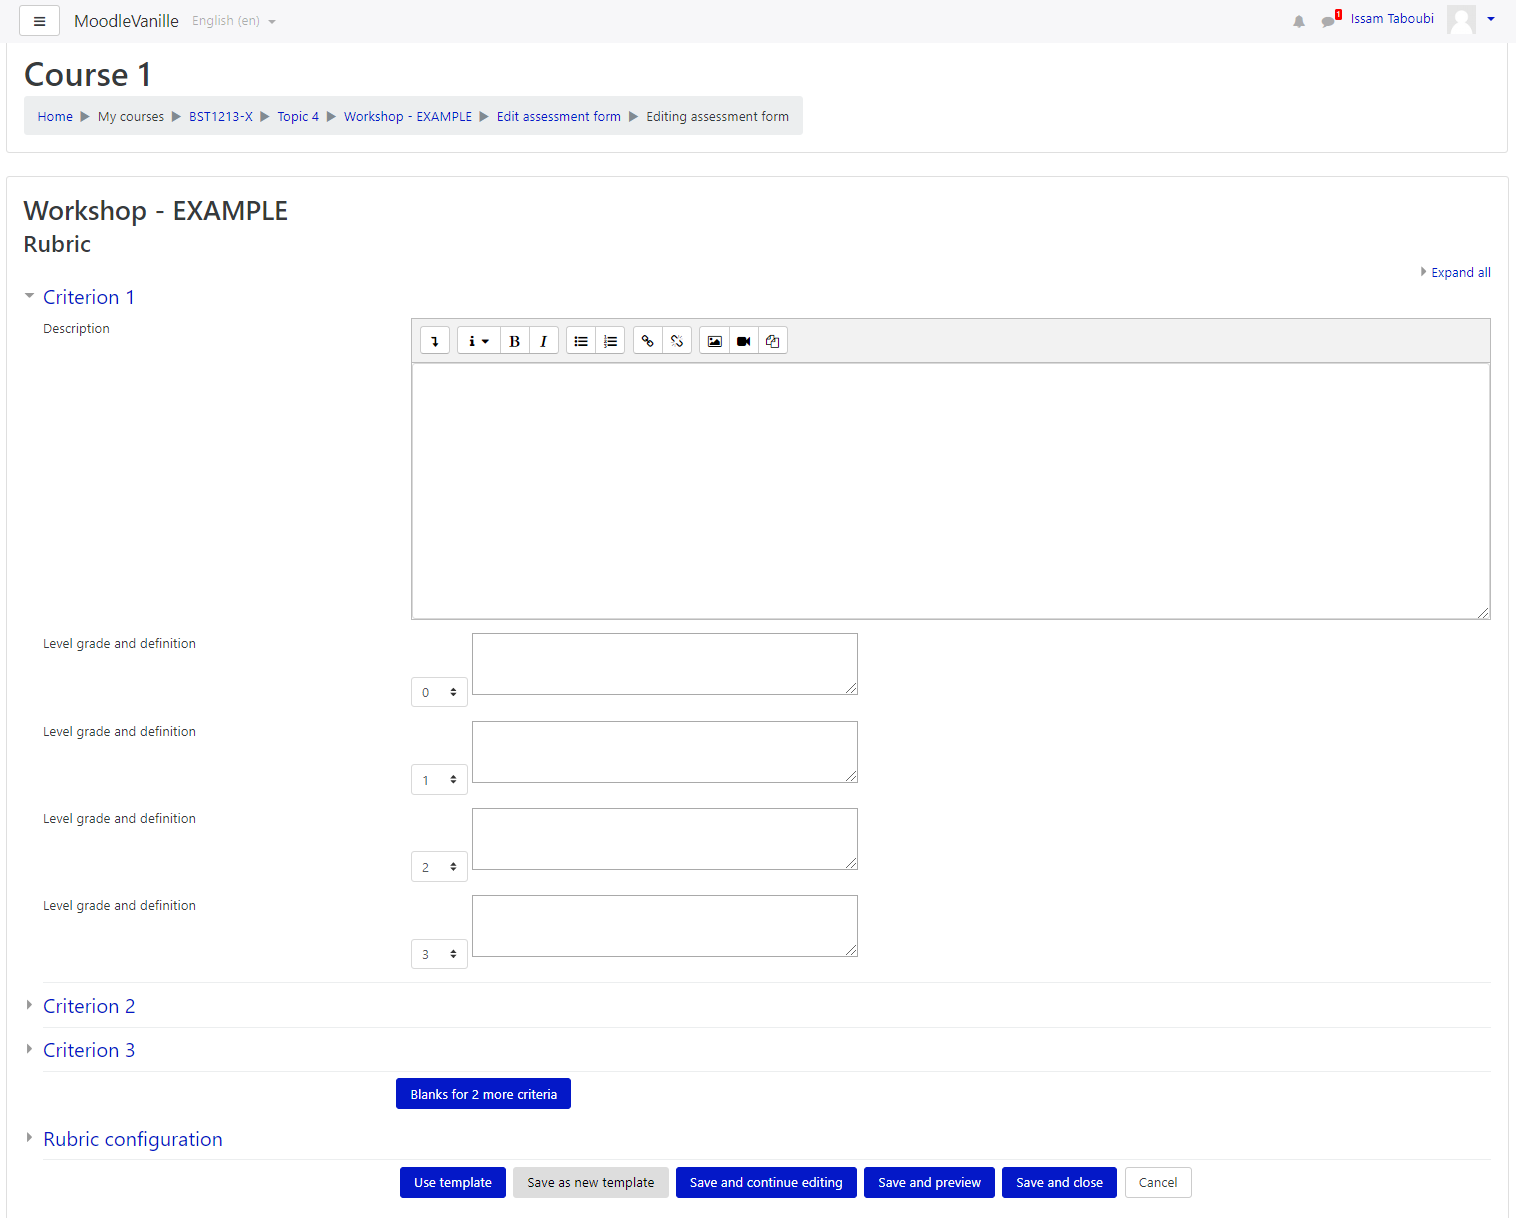Insert media video in the editor

tap(744, 341)
